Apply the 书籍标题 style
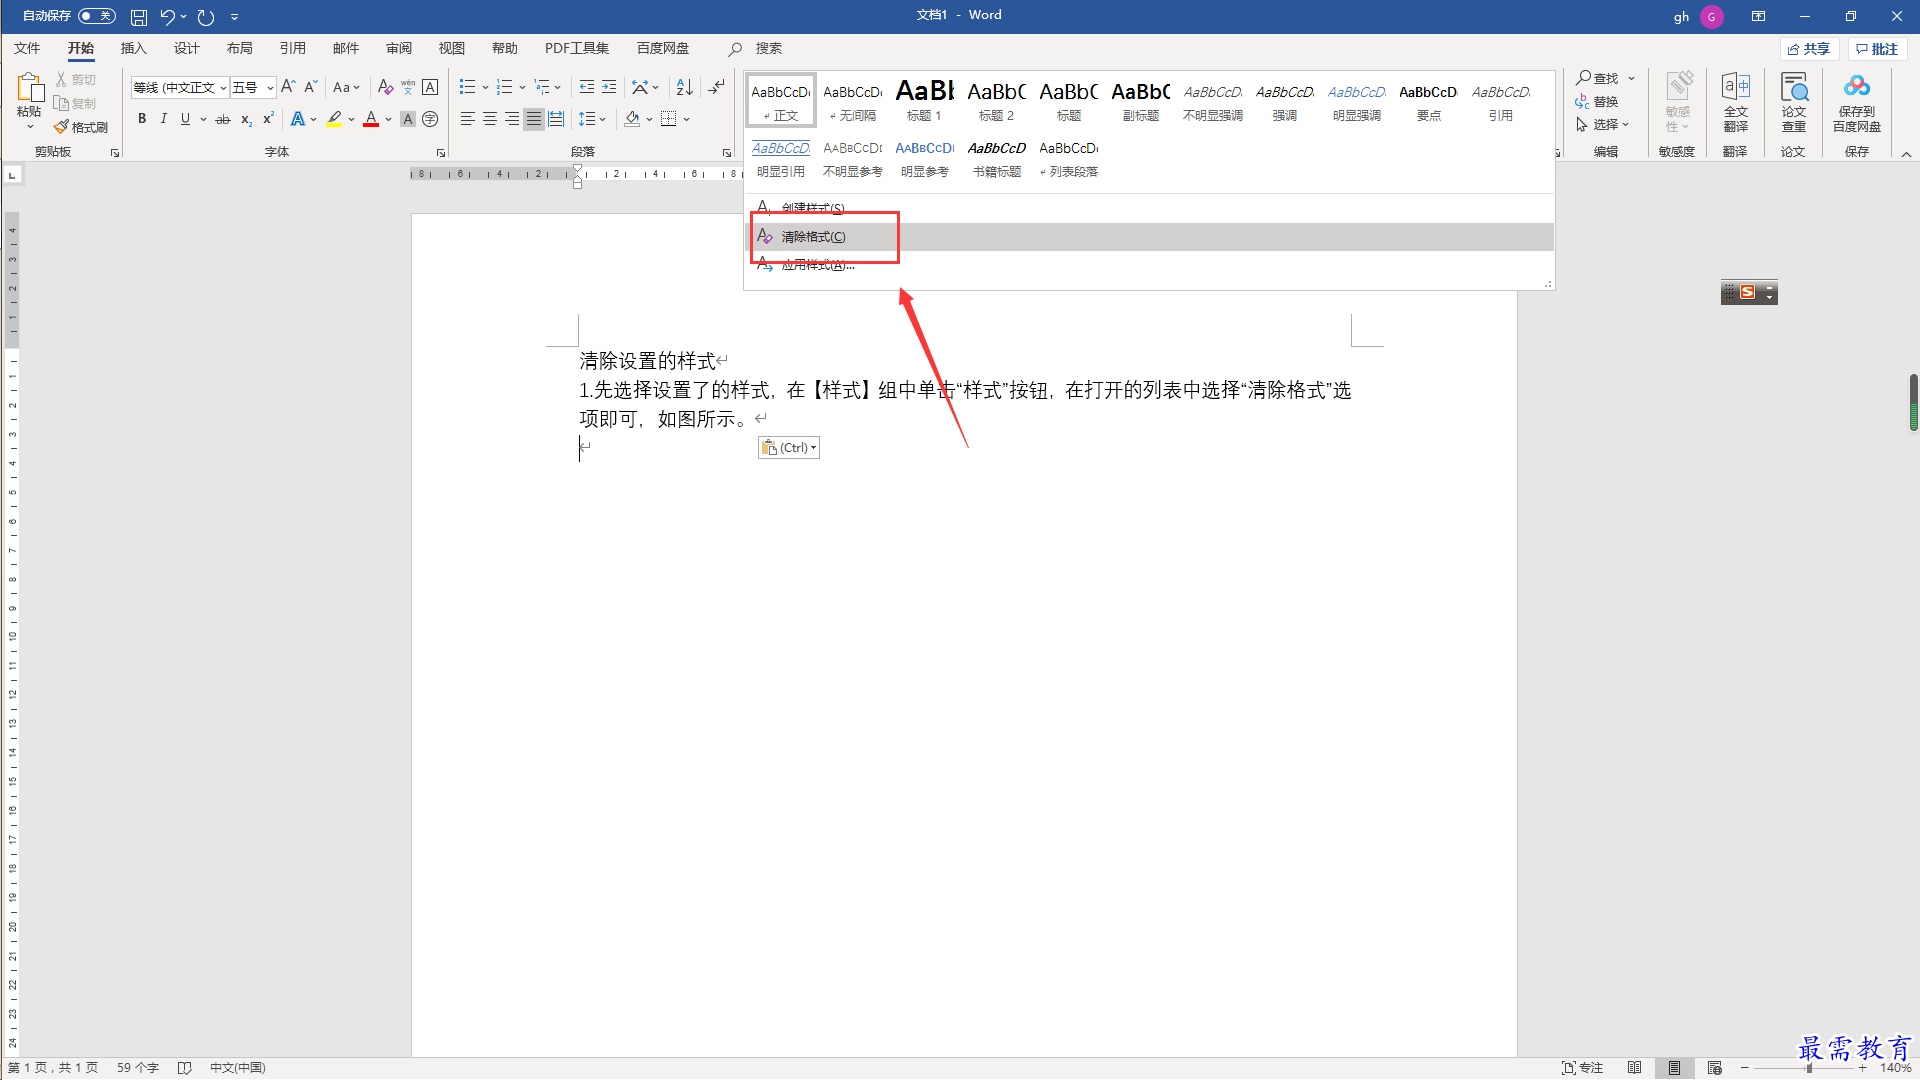The height and width of the screenshot is (1080, 1920). 996,159
